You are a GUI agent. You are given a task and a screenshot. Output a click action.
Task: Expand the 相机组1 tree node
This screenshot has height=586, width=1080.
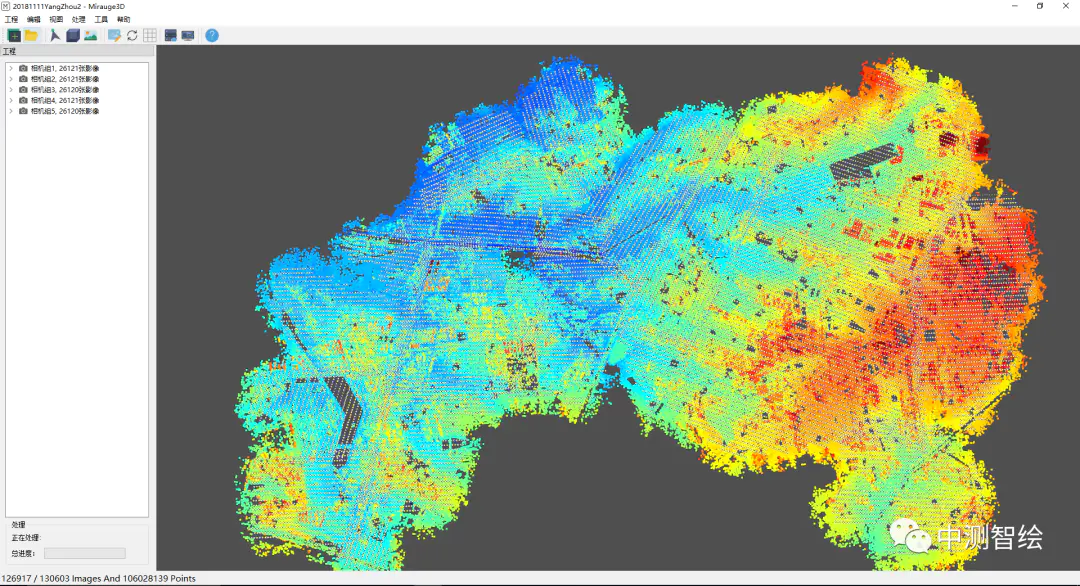coord(10,68)
